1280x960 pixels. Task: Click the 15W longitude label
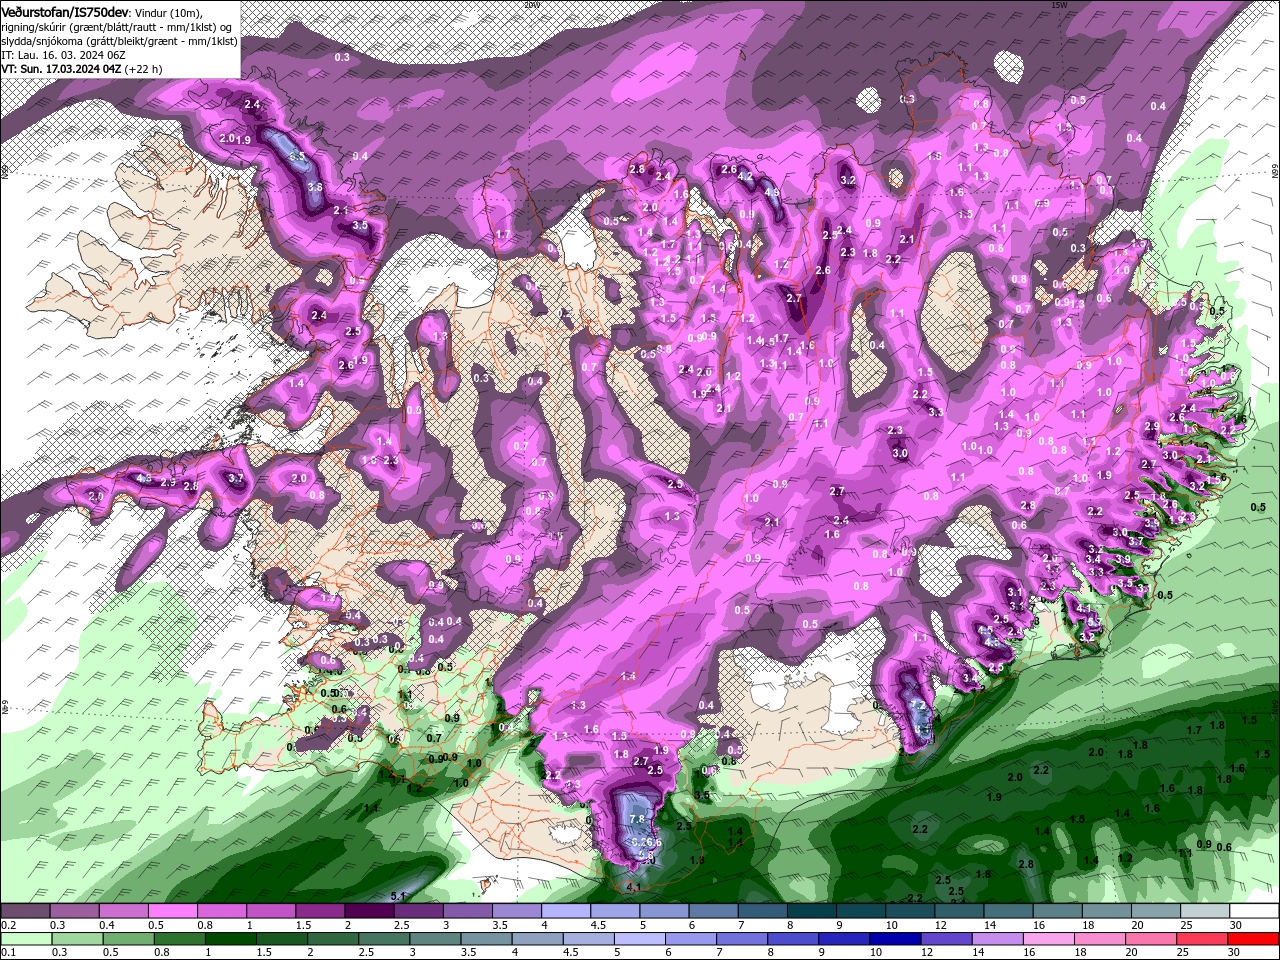(x=1059, y=5)
